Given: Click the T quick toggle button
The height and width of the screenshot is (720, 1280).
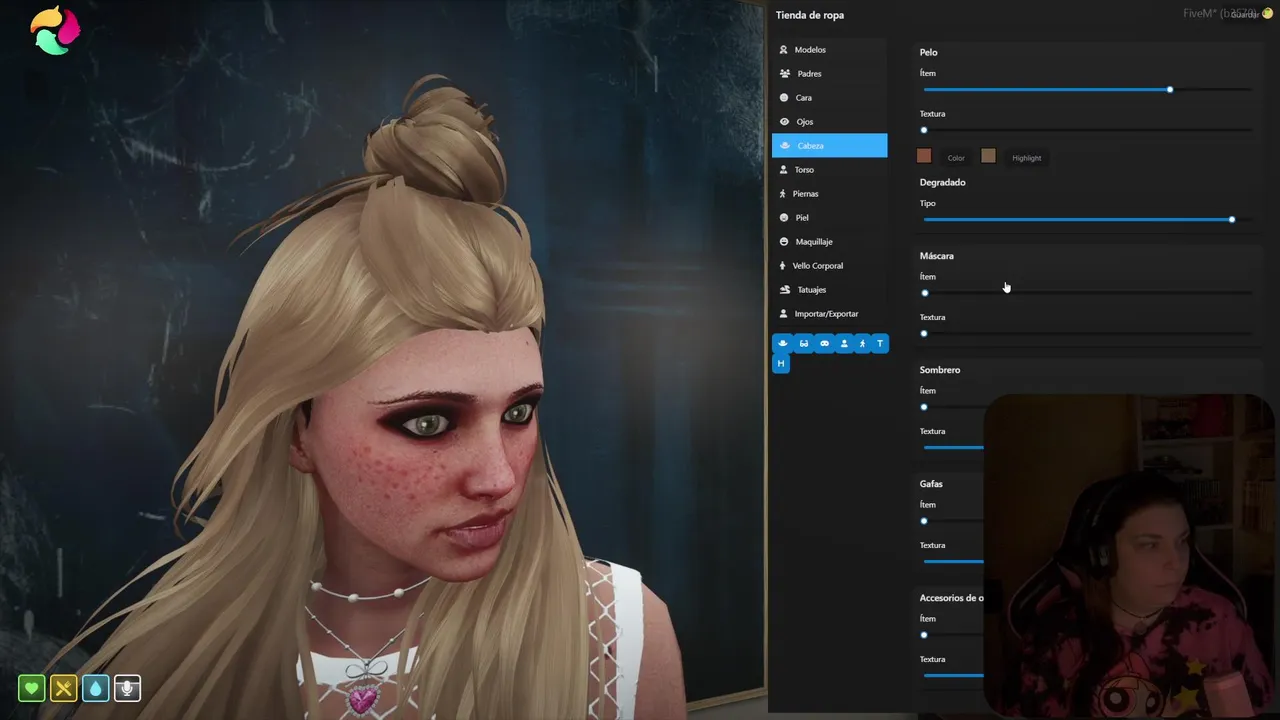Looking at the screenshot, I should (x=880, y=343).
